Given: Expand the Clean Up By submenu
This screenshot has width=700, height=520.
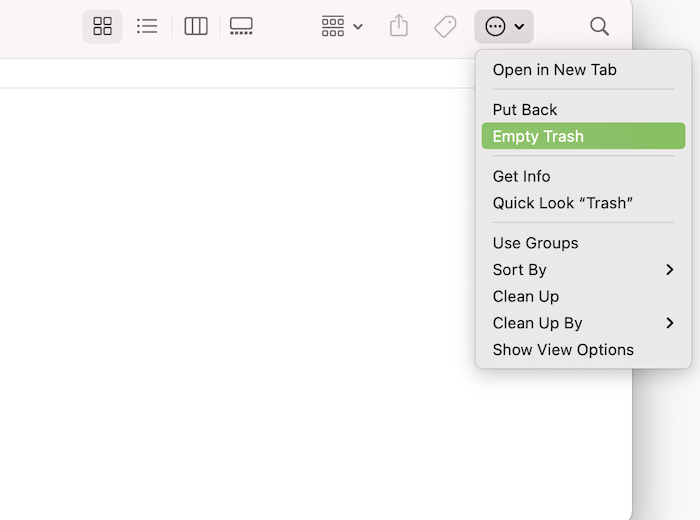Looking at the screenshot, I should [x=583, y=323].
